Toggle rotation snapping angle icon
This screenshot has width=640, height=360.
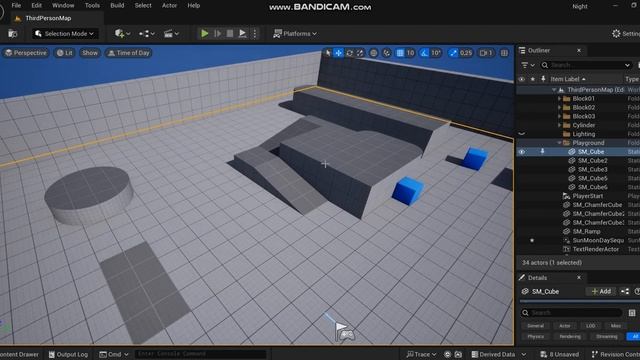coord(424,53)
